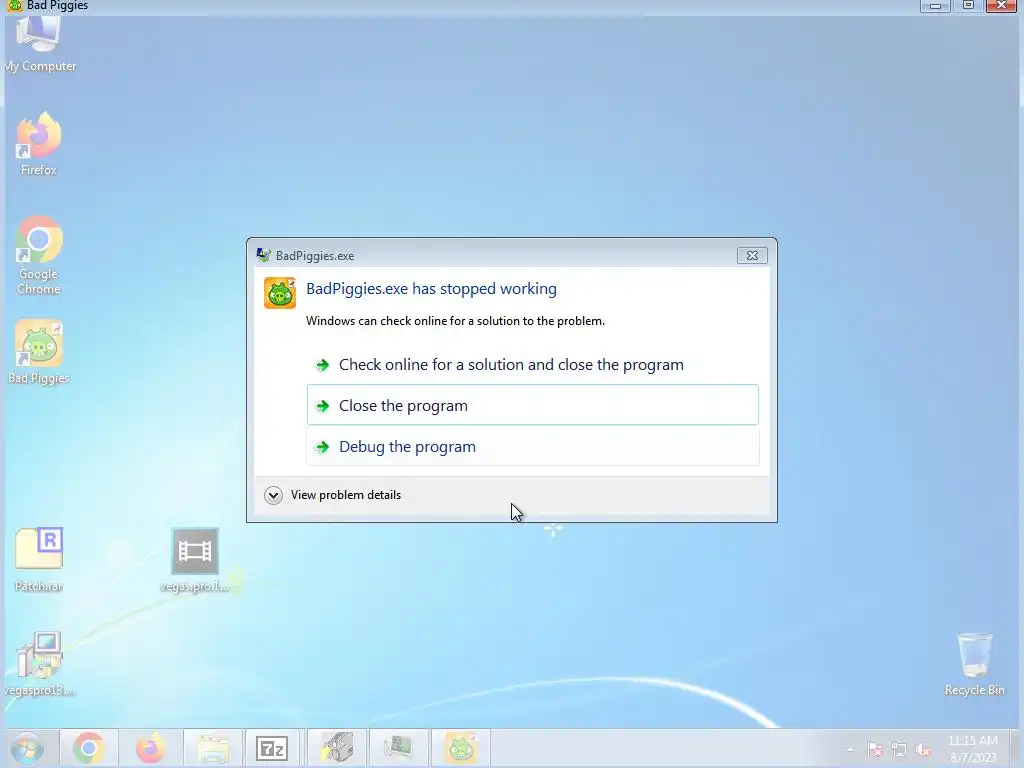The width and height of the screenshot is (1024, 768).
Task: Open the network status tray icon
Action: pos(899,749)
